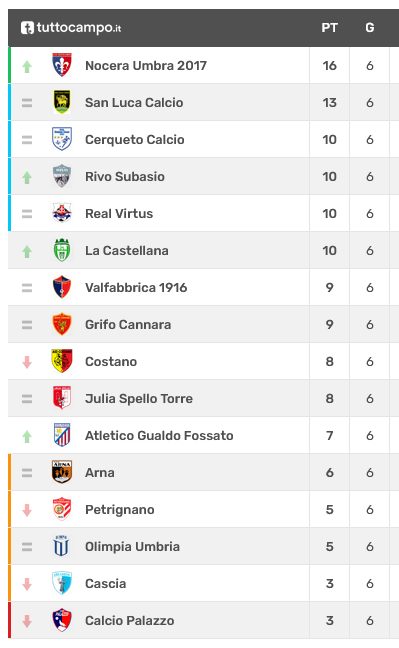Sort by the PT column header
The width and height of the screenshot is (399, 648).
click(x=330, y=28)
